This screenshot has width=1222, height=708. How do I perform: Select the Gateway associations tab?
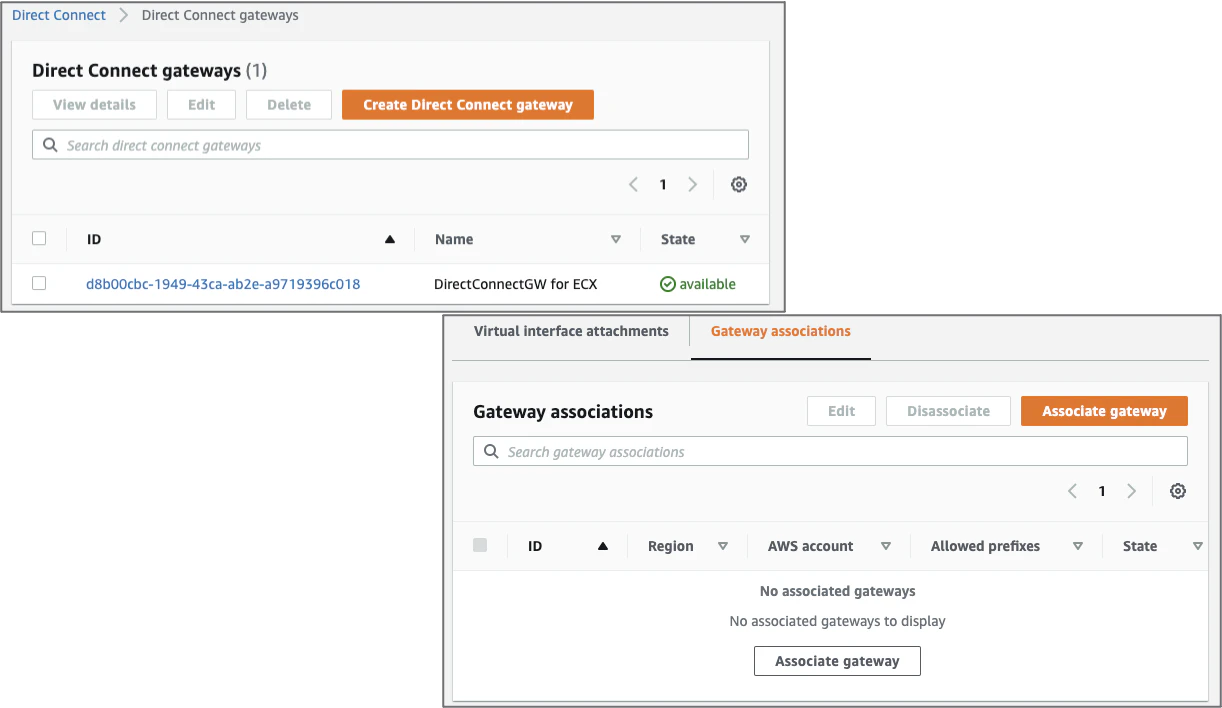(781, 331)
